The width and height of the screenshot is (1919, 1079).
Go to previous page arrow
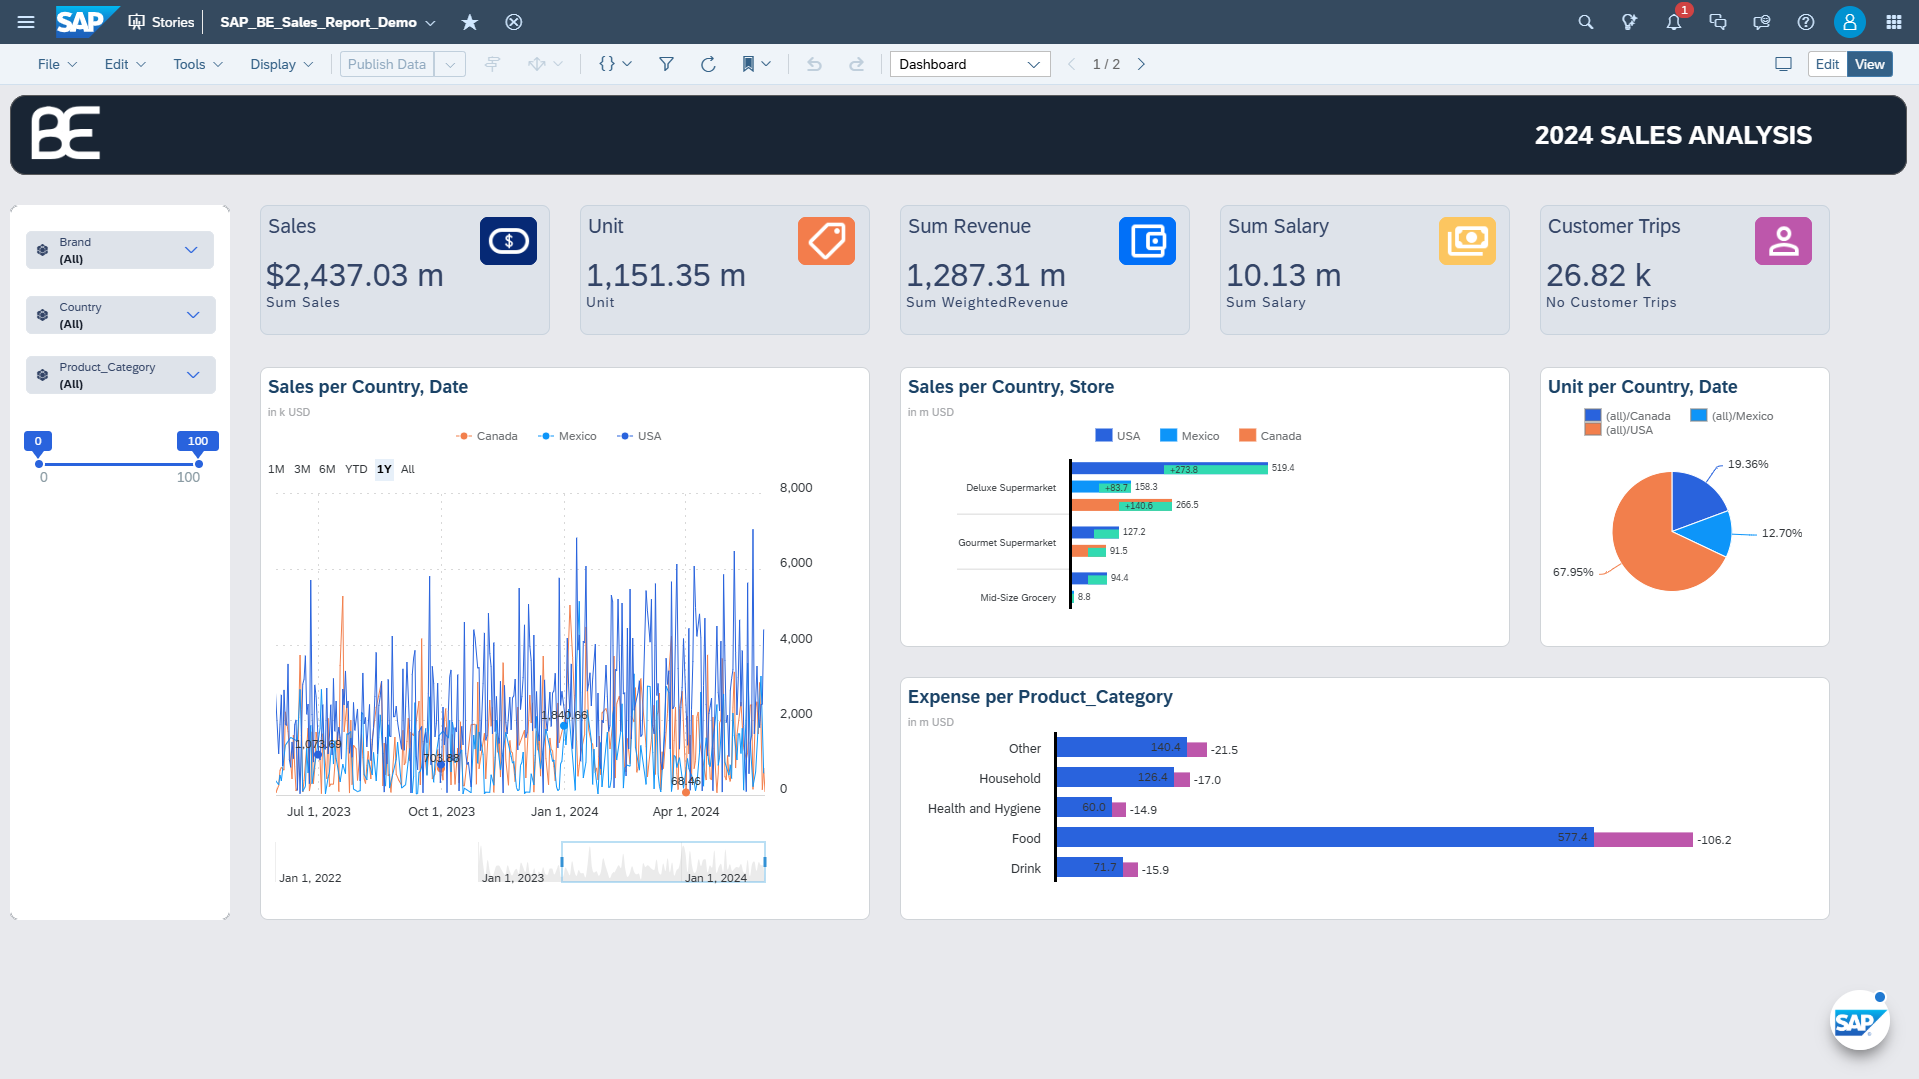1071,64
